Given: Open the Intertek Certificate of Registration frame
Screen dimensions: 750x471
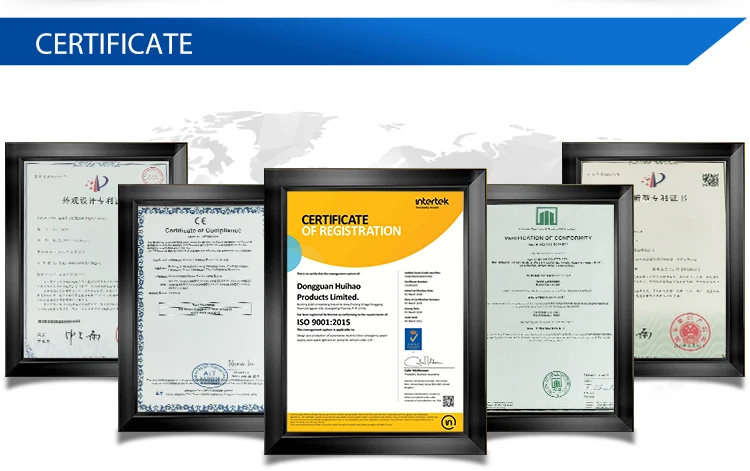Looking at the screenshot, I should 375,312.
